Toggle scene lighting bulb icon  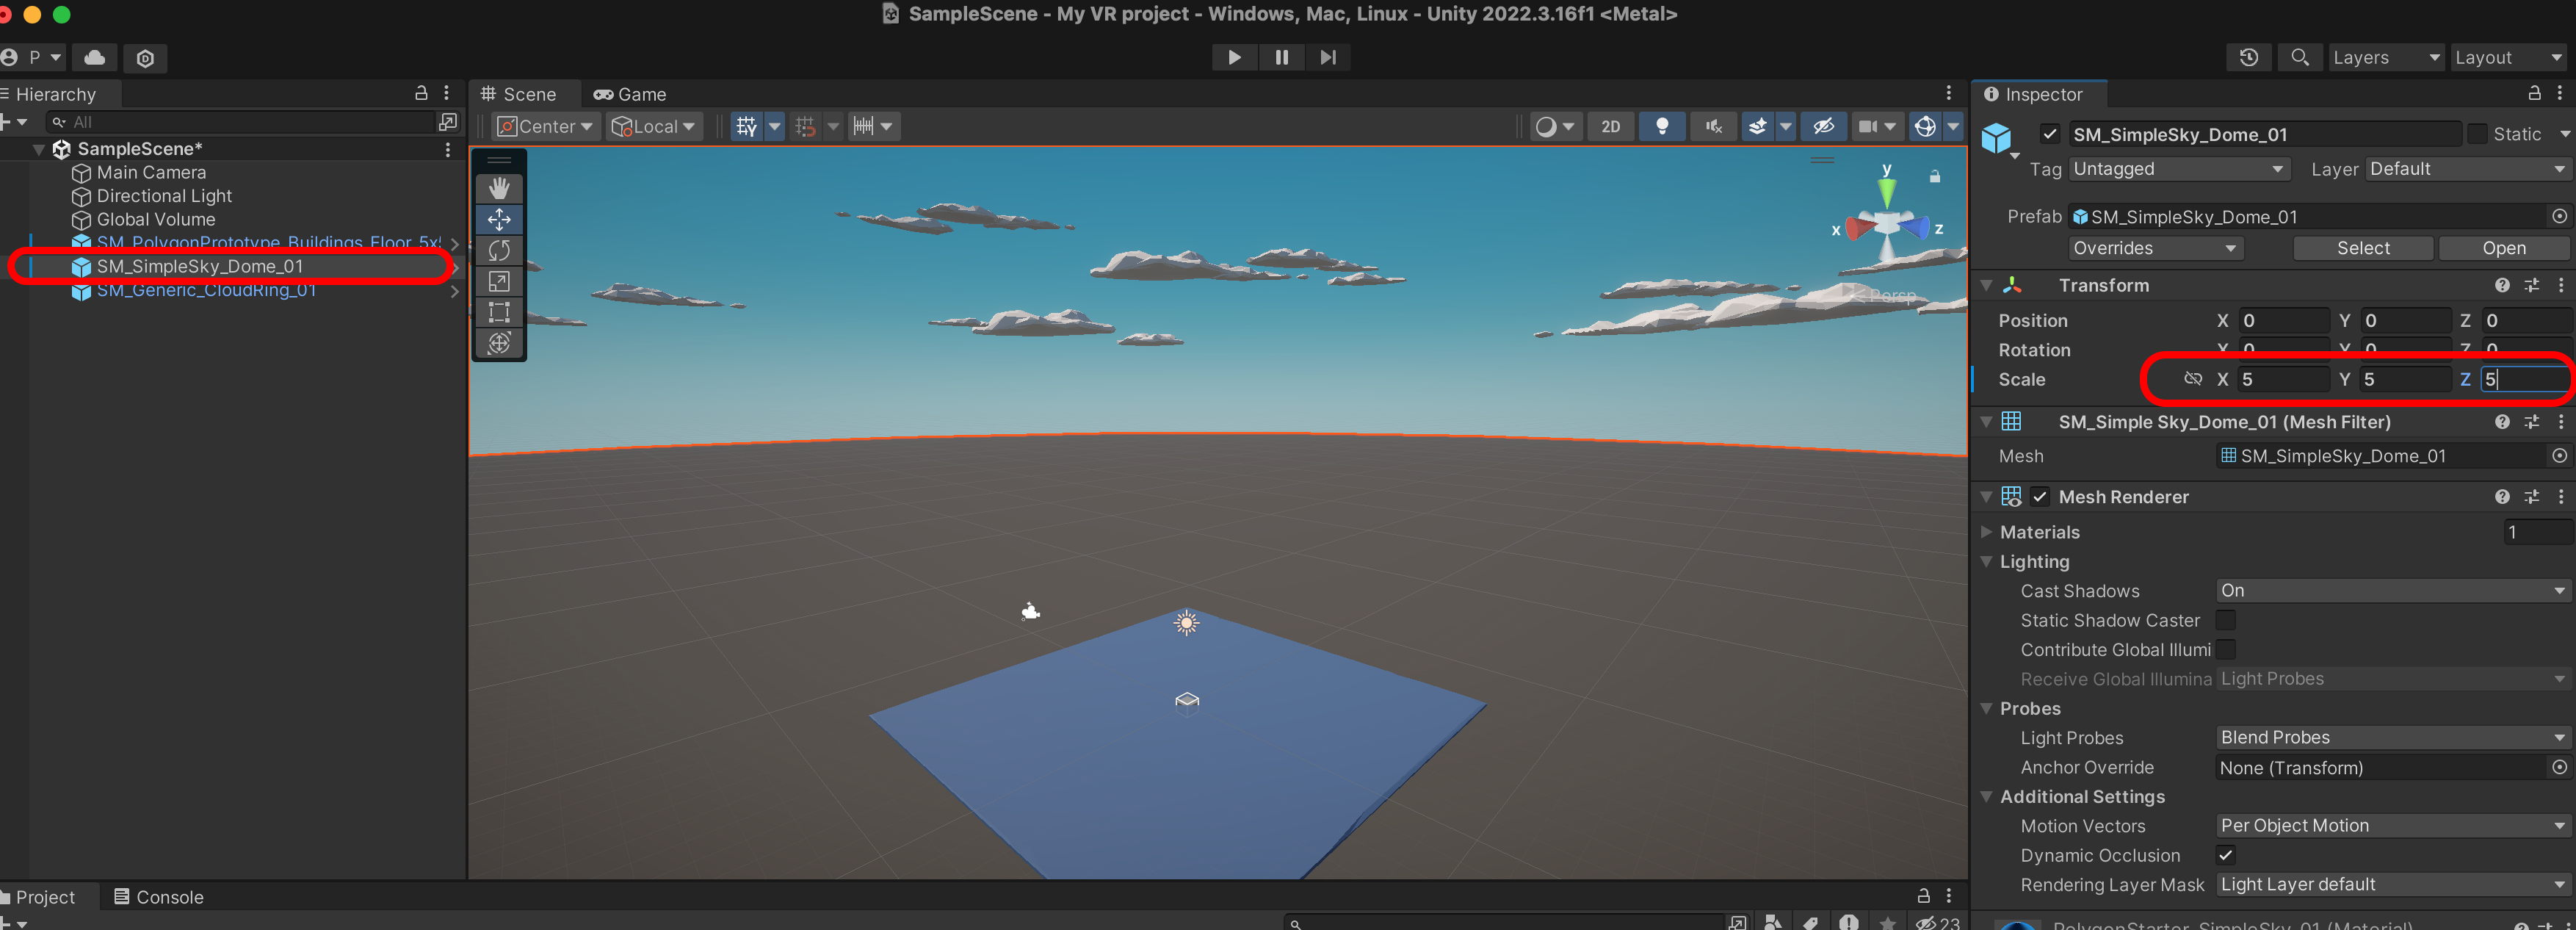point(1662,126)
